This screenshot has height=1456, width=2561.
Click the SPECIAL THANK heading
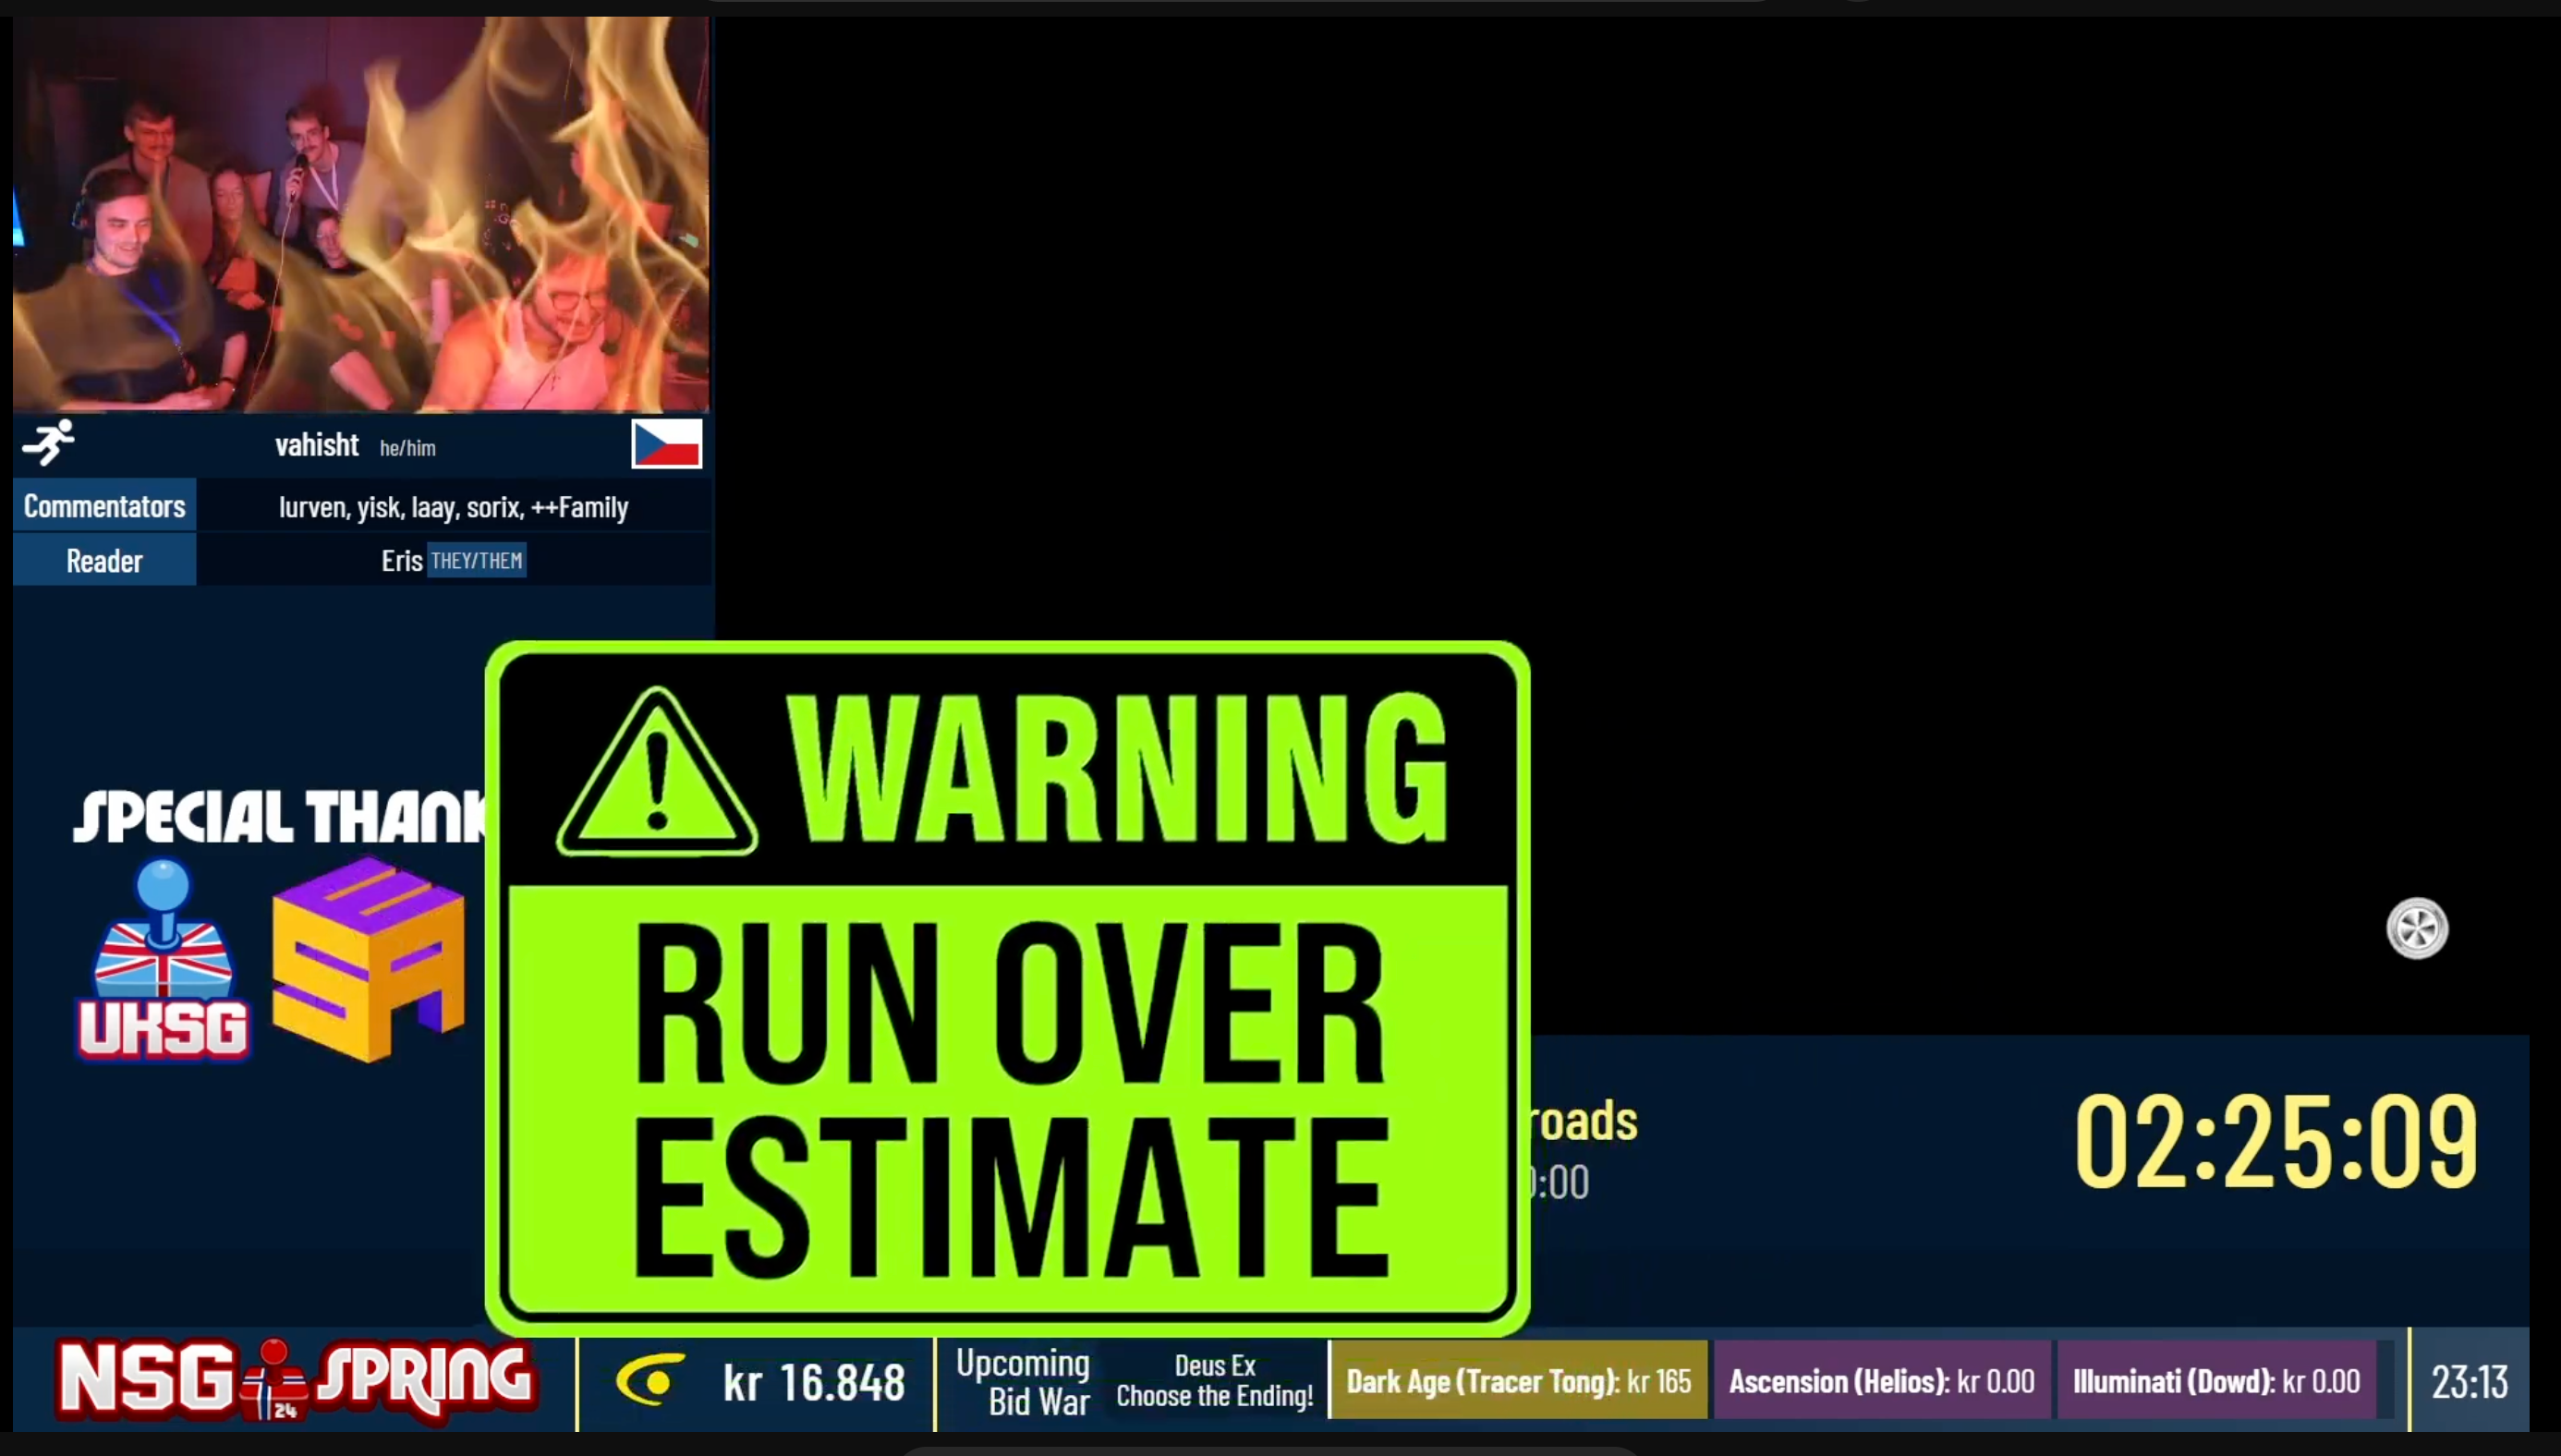click(x=280, y=816)
